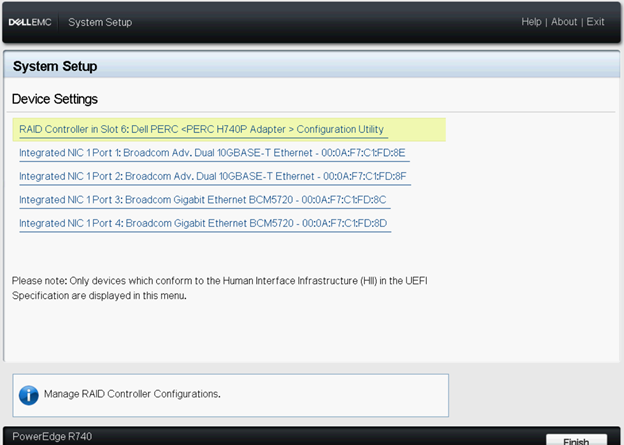Open the RAID Controller in Slot 6 configuration utility
This screenshot has width=624, height=445.
pyautogui.click(x=201, y=129)
